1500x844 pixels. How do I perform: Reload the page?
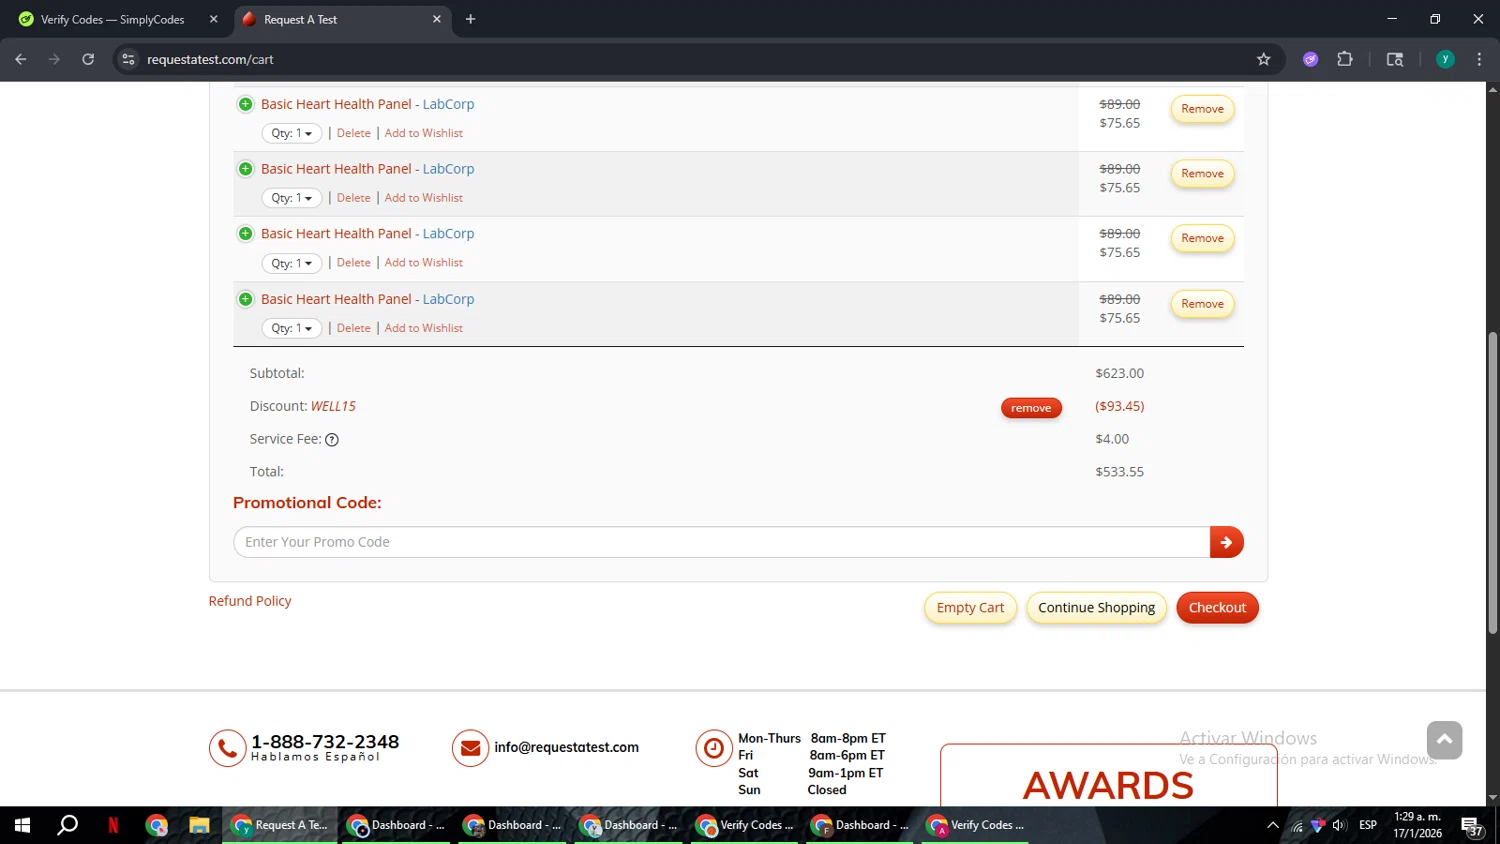[88, 59]
